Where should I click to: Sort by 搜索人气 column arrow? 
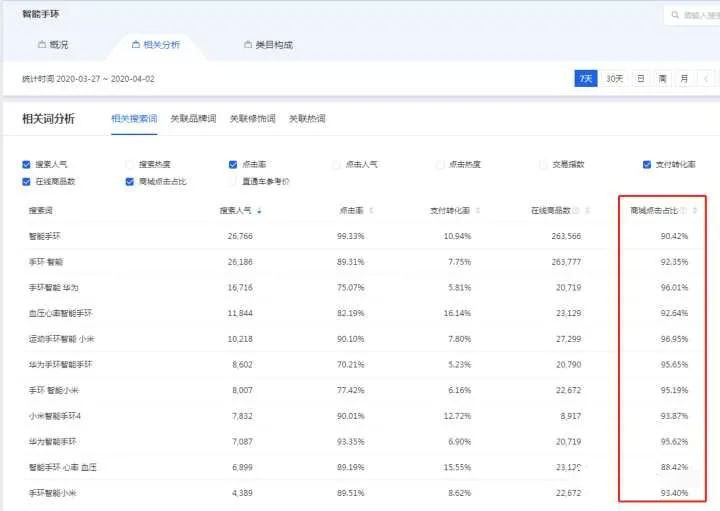click(259, 211)
